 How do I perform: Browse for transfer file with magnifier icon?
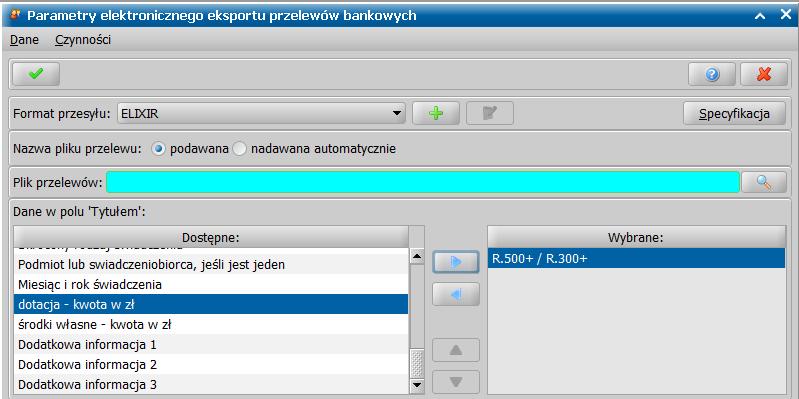pyautogui.click(x=764, y=182)
